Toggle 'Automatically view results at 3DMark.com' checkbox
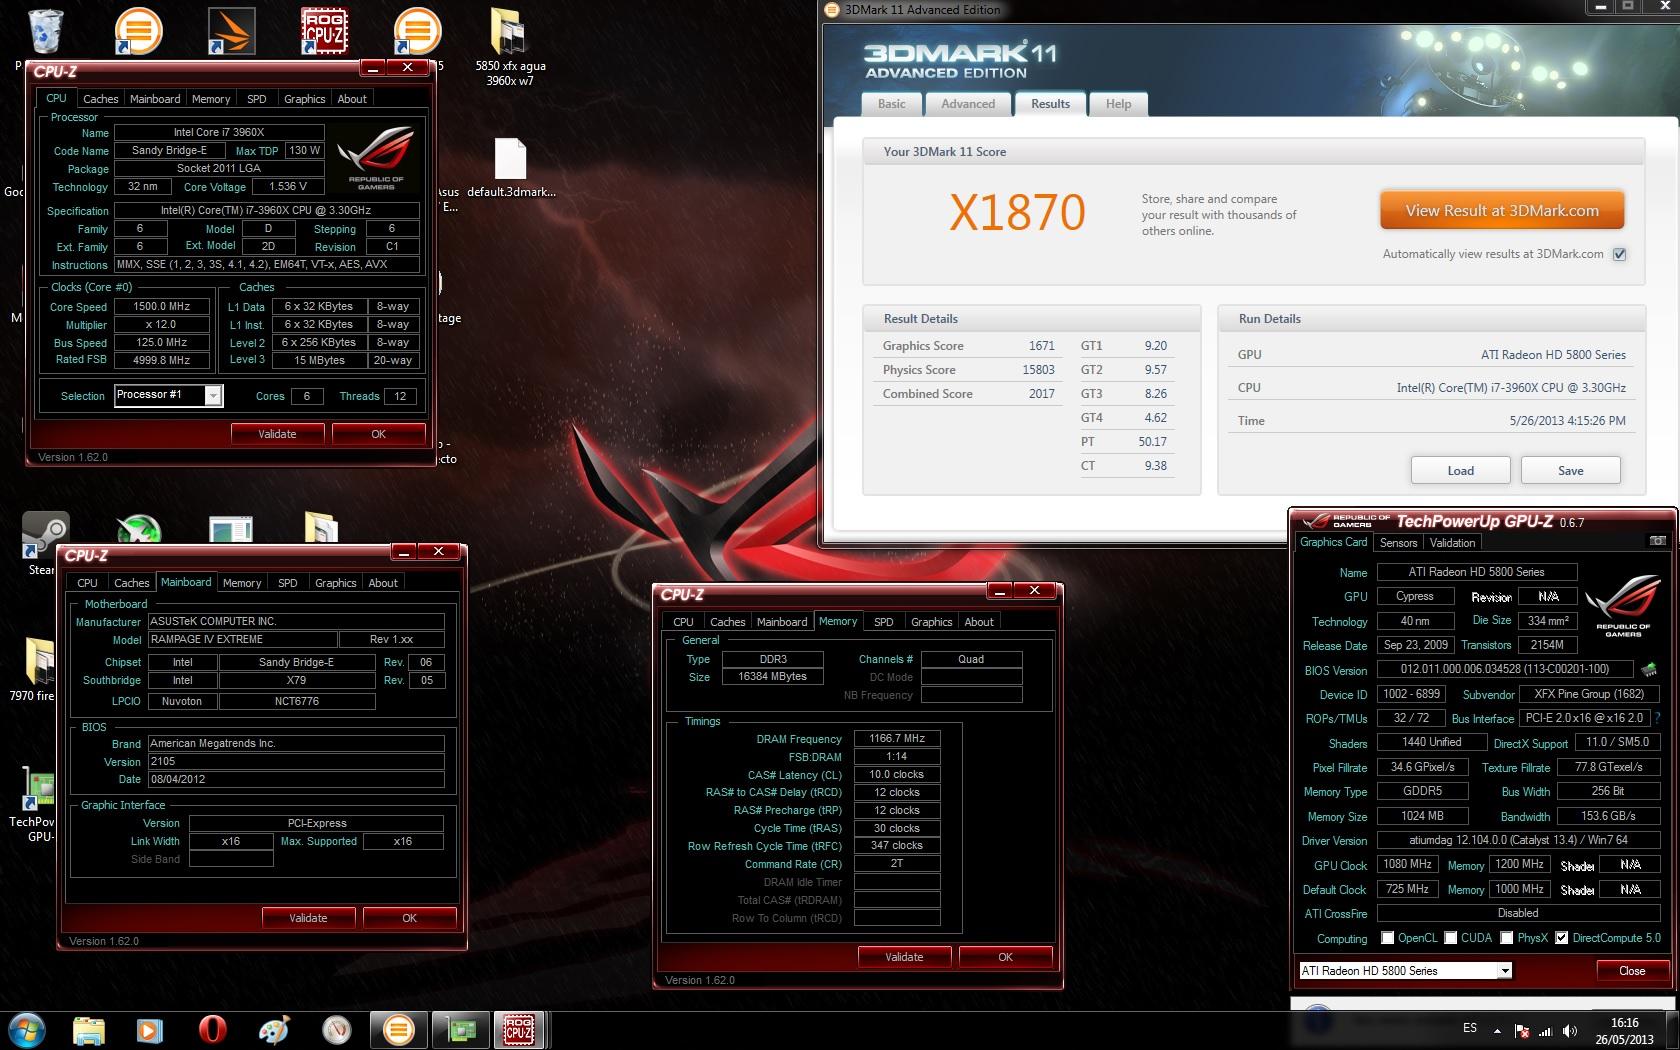1680x1050 pixels. click(1620, 254)
